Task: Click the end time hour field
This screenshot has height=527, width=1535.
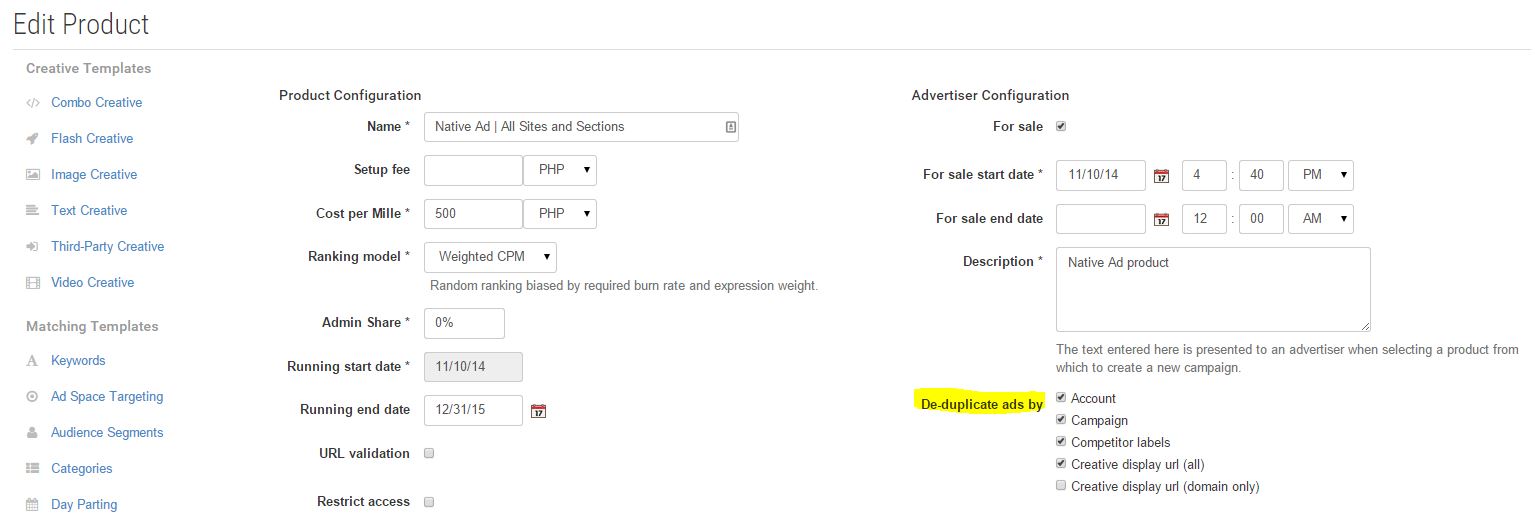Action: 1204,218
